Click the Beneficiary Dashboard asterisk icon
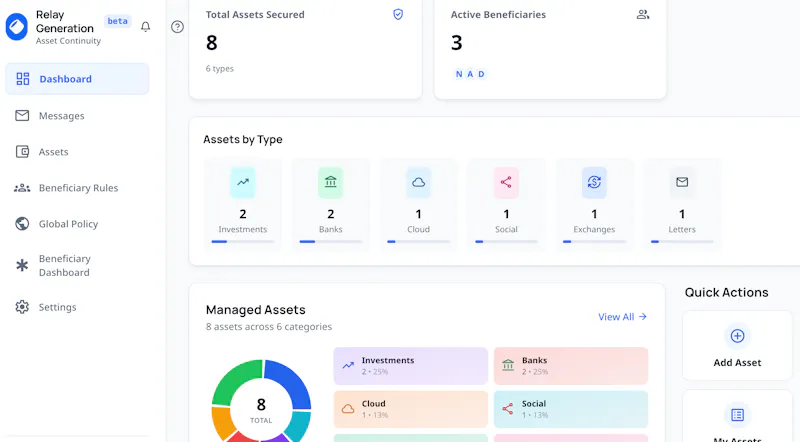Screen dimensions: 800x442 [x=22, y=265]
